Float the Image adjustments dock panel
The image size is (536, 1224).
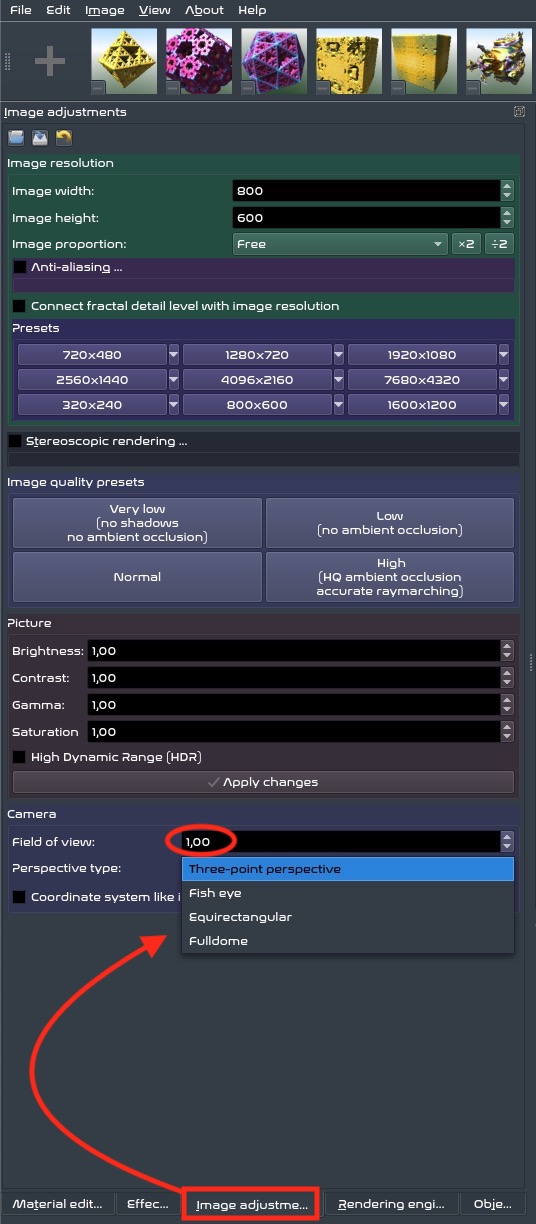pyautogui.click(x=519, y=112)
